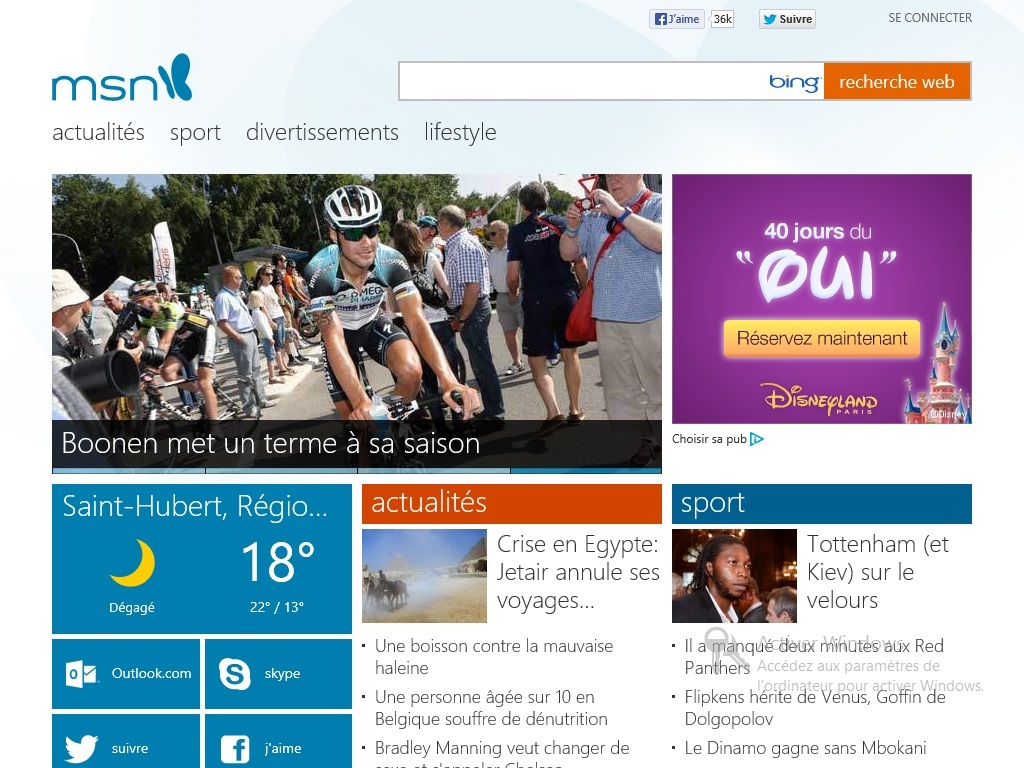Open the lifestyle navigation menu
Screen dimensions: 1024x768
tap(460, 132)
